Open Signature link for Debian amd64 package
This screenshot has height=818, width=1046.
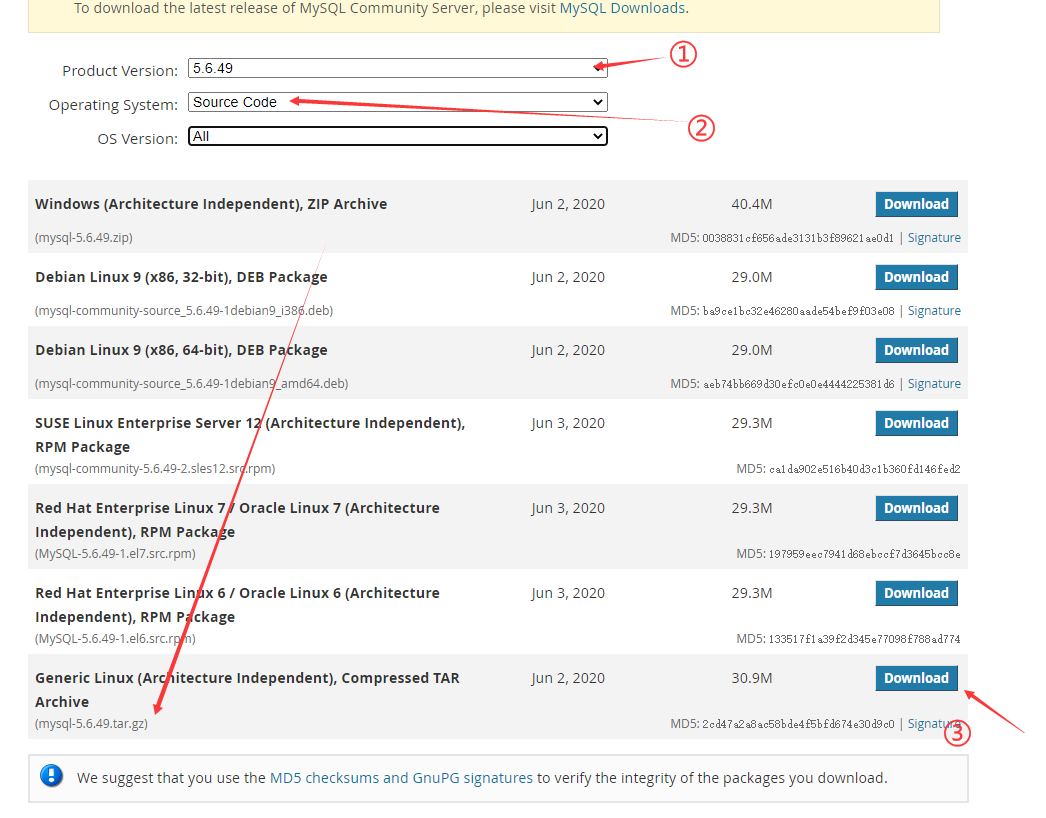point(934,384)
